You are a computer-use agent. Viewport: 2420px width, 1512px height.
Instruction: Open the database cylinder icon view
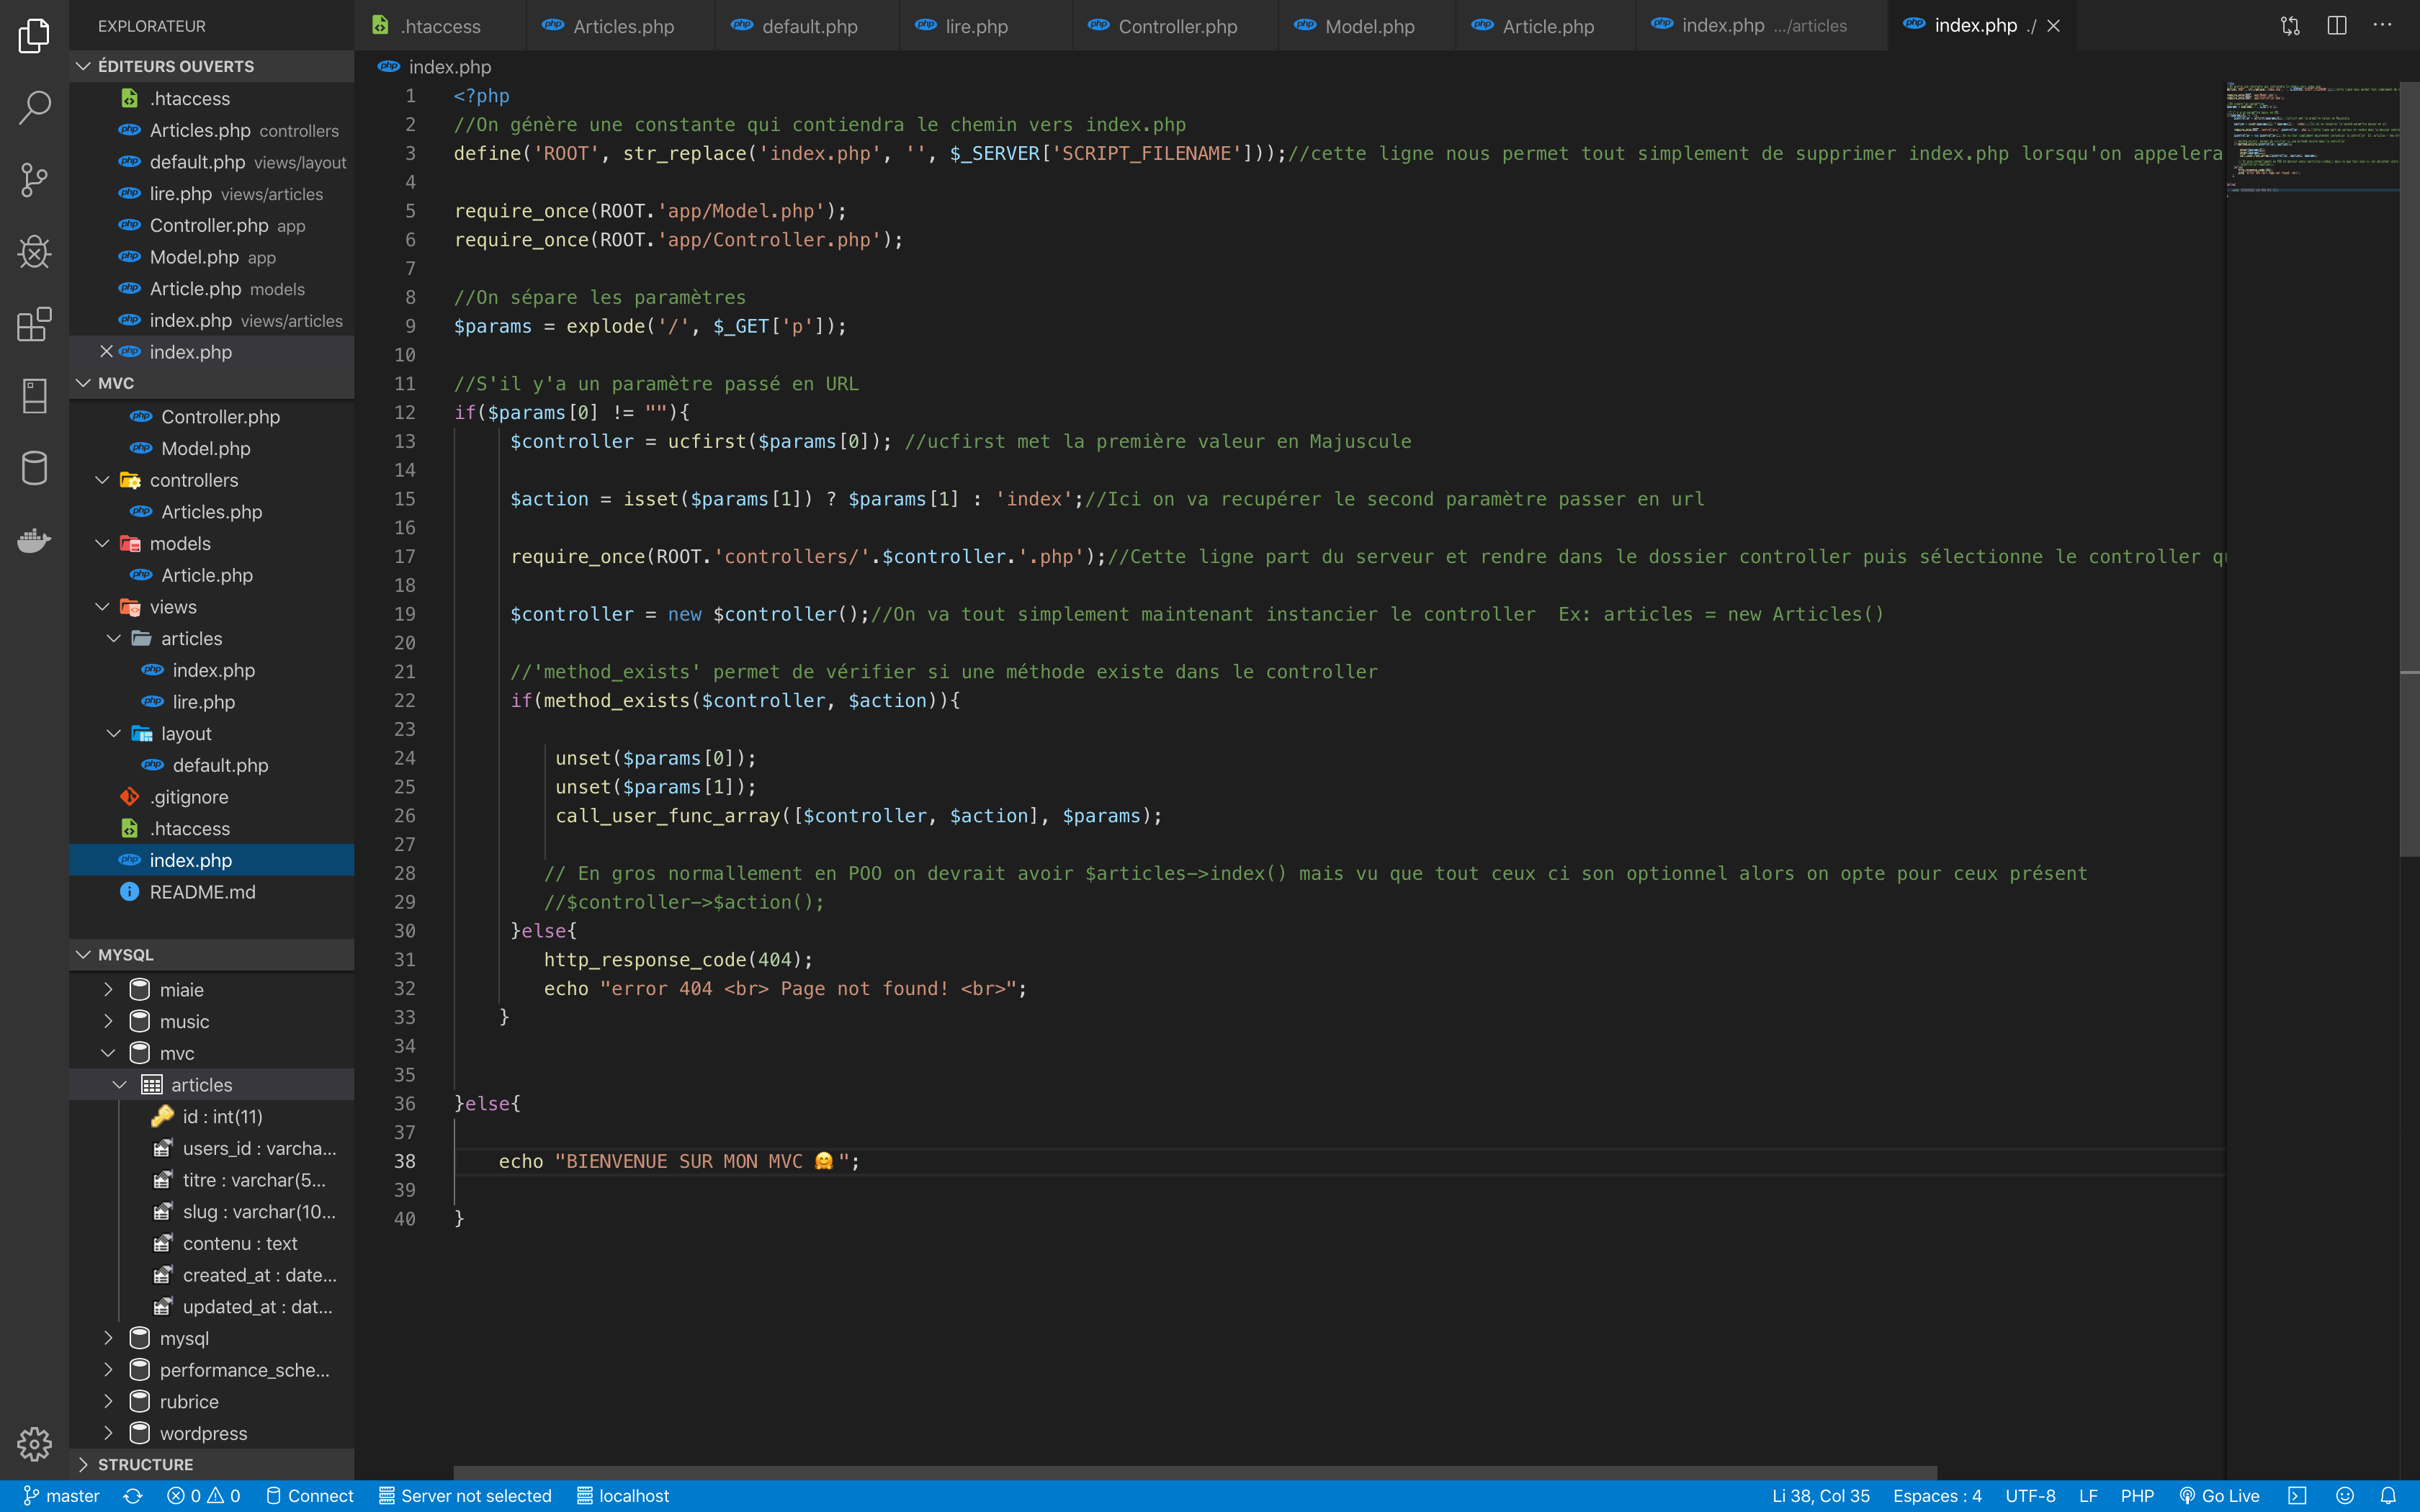click(x=34, y=468)
